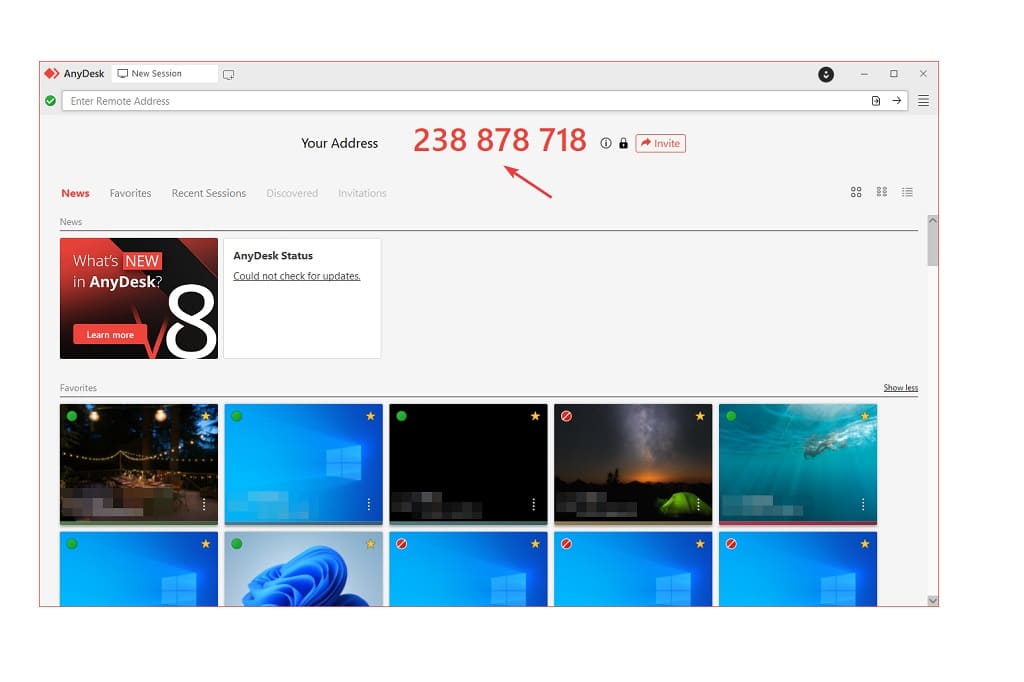Click the connect arrow in address bar
Screen dimensions: 1024x682
897,101
